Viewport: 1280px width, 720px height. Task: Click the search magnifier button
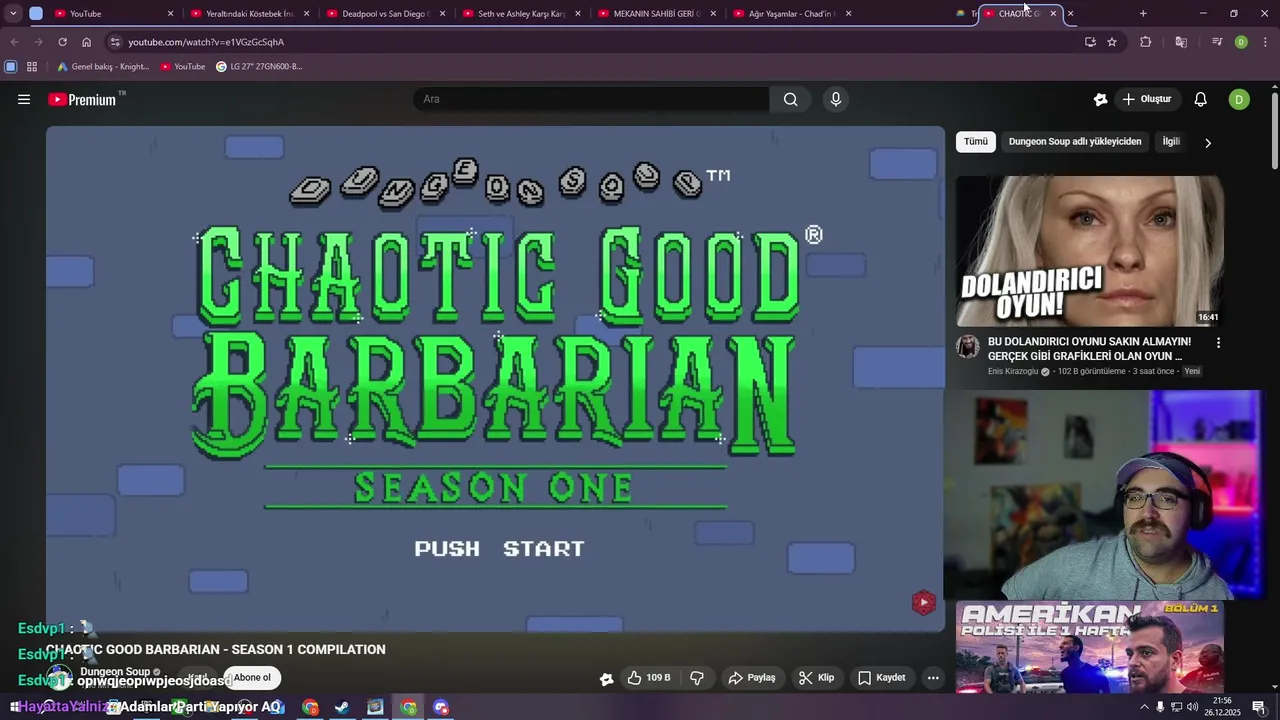click(x=790, y=99)
